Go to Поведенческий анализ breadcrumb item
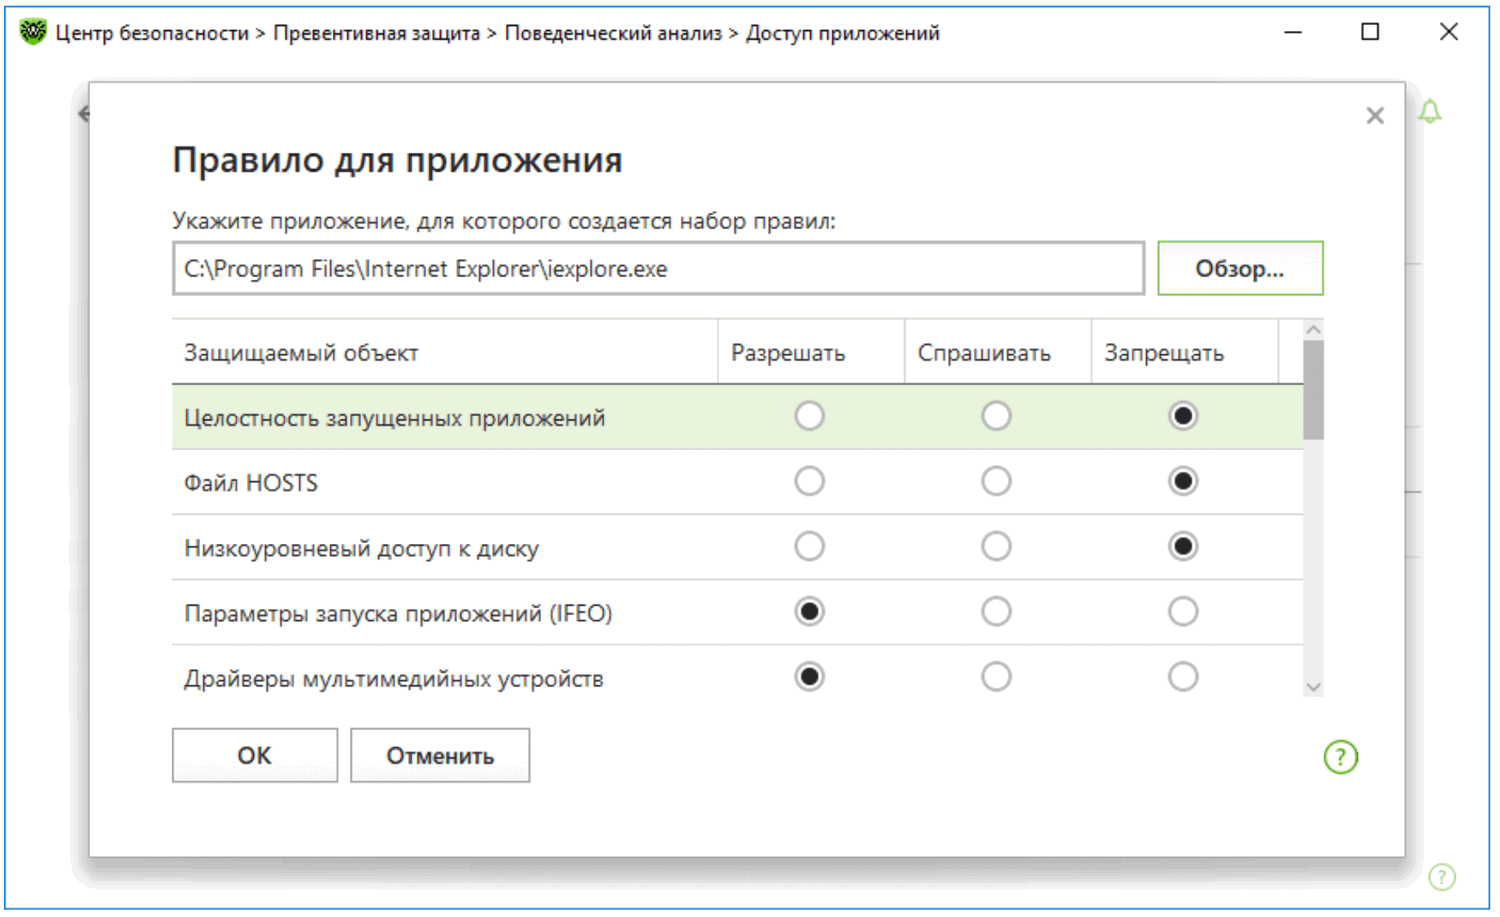 pyautogui.click(x=613, y=33)
